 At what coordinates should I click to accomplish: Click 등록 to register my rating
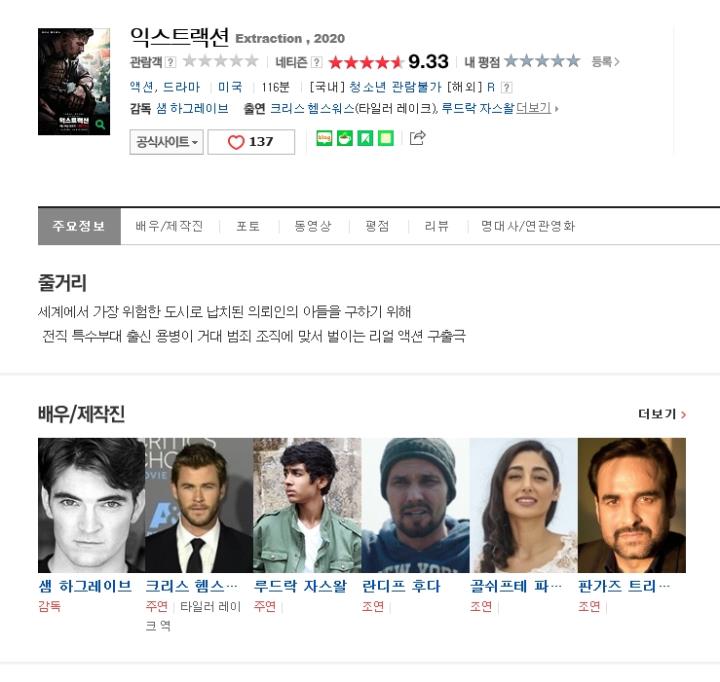606,62
